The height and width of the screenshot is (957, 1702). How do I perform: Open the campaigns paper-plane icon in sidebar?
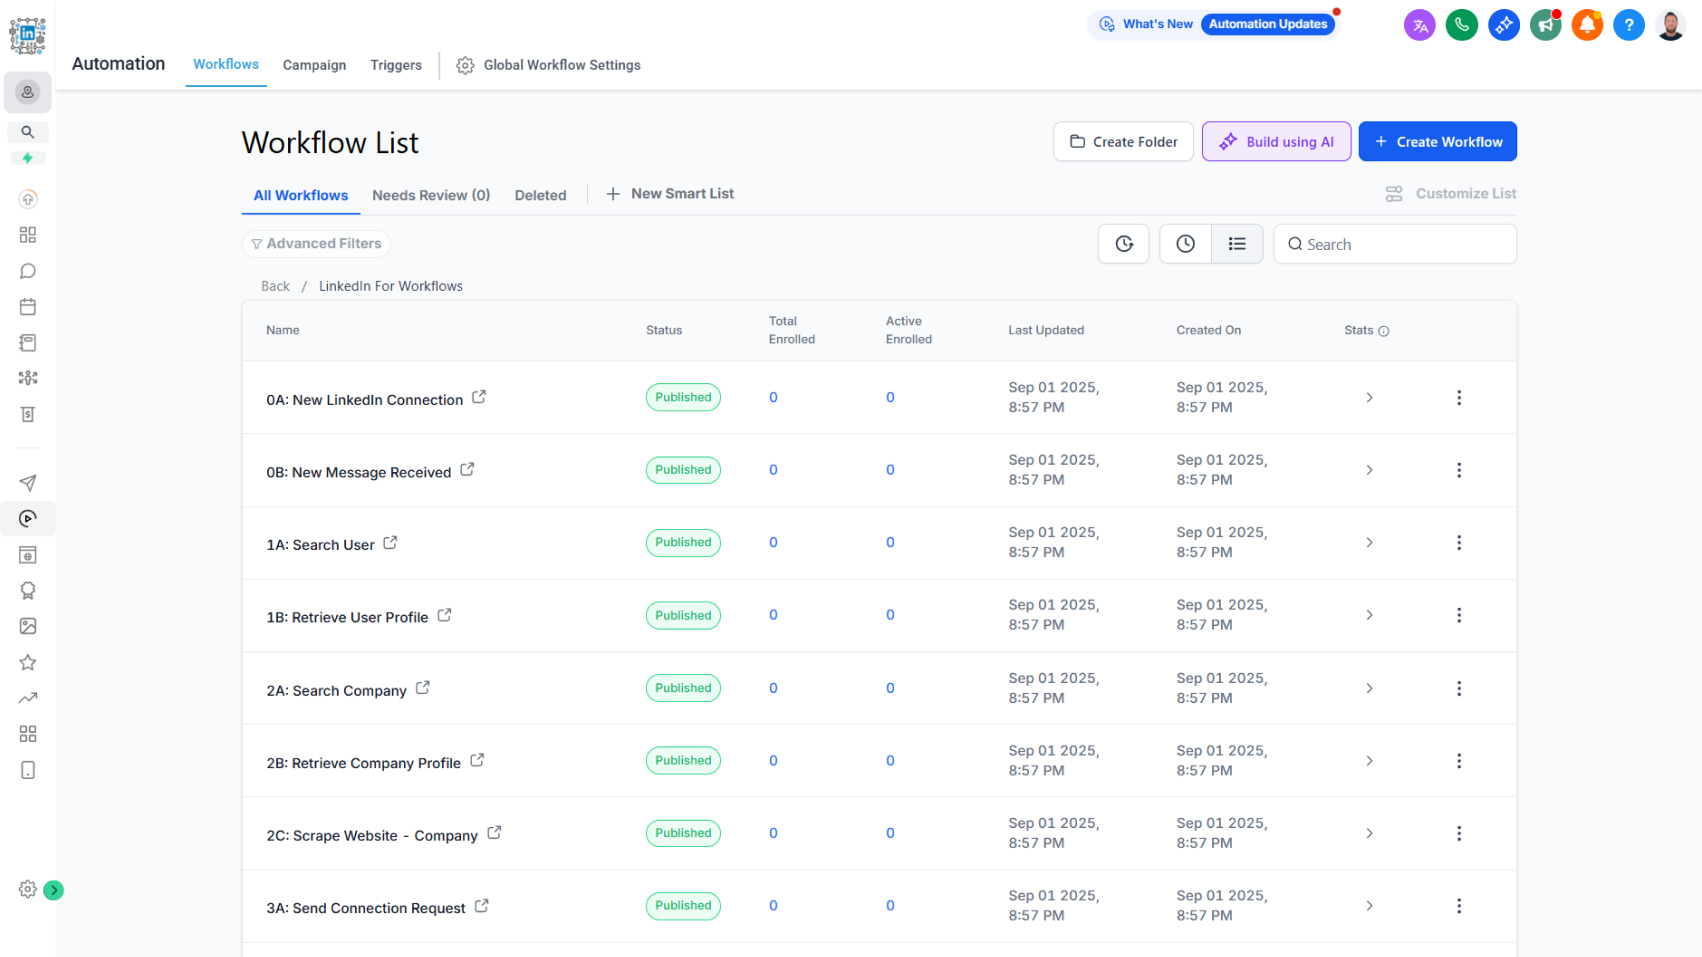[27, 483]
